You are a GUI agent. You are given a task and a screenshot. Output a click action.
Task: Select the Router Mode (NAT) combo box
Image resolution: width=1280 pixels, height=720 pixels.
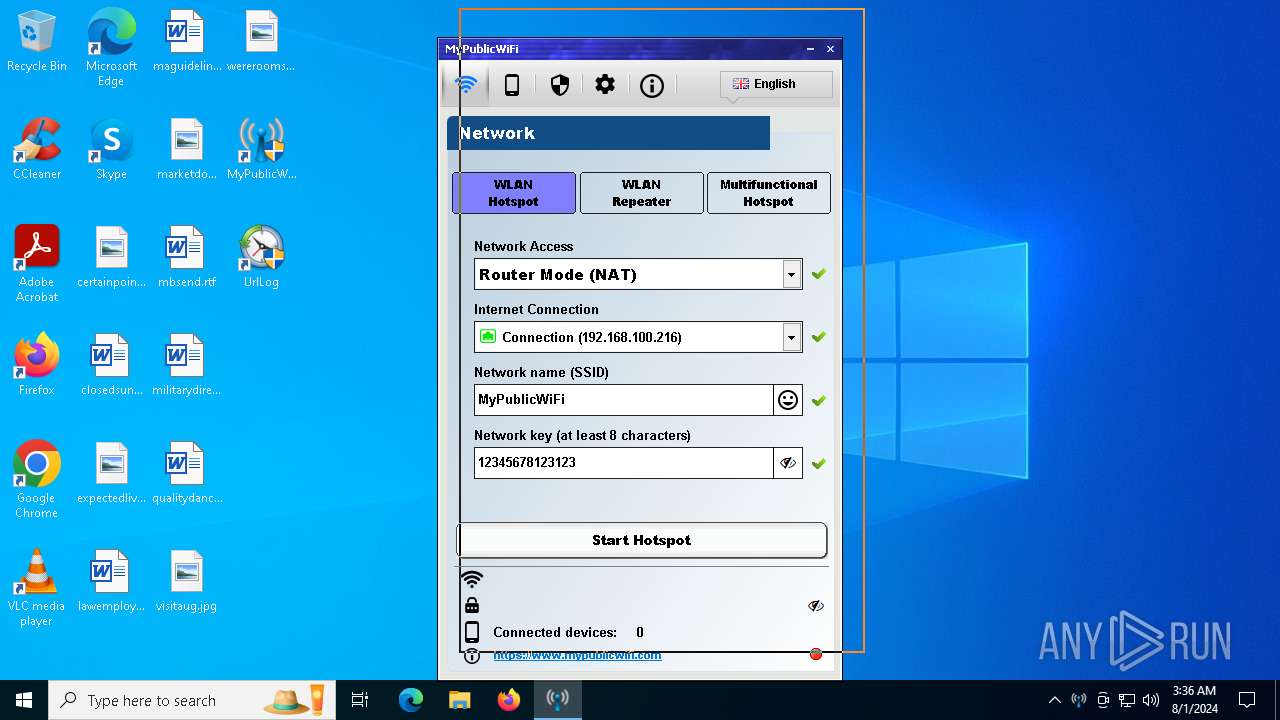pos(638,274)
